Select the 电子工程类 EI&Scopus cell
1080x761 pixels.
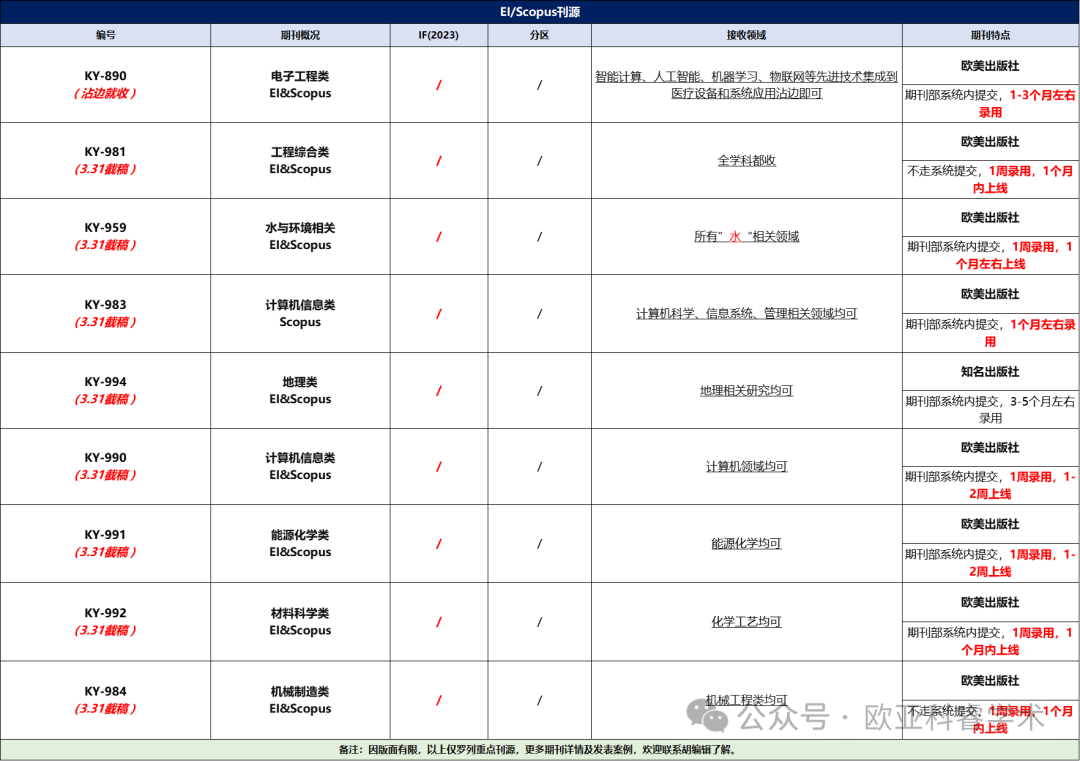[300, 85]
